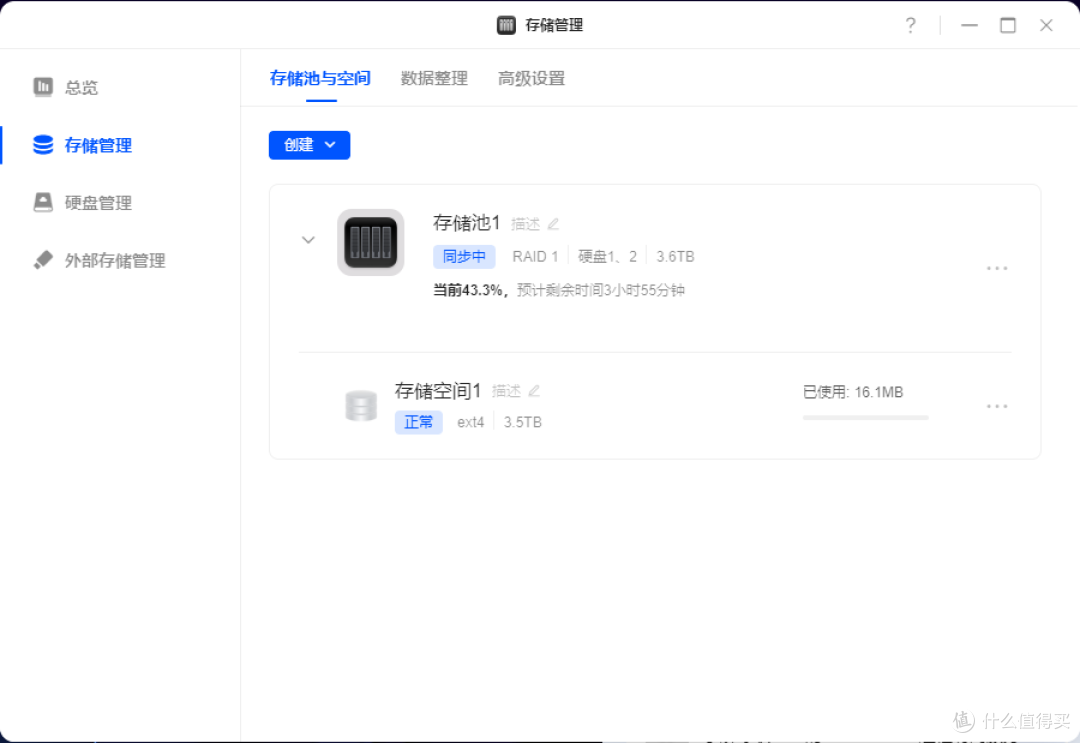The image size is (1080, 743).
Task: Click 描述 placeholder next to 存储空间1
Action: point(506,391)
